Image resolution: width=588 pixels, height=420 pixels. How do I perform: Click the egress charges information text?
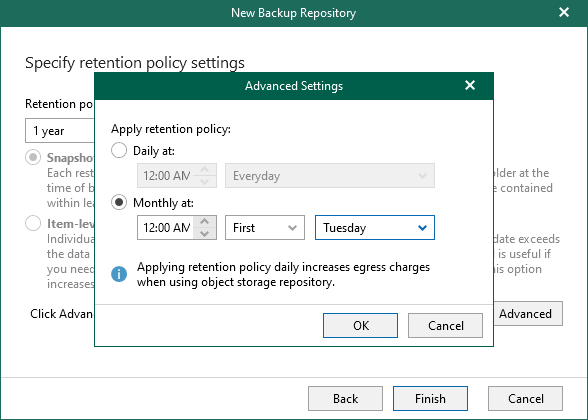283,274
